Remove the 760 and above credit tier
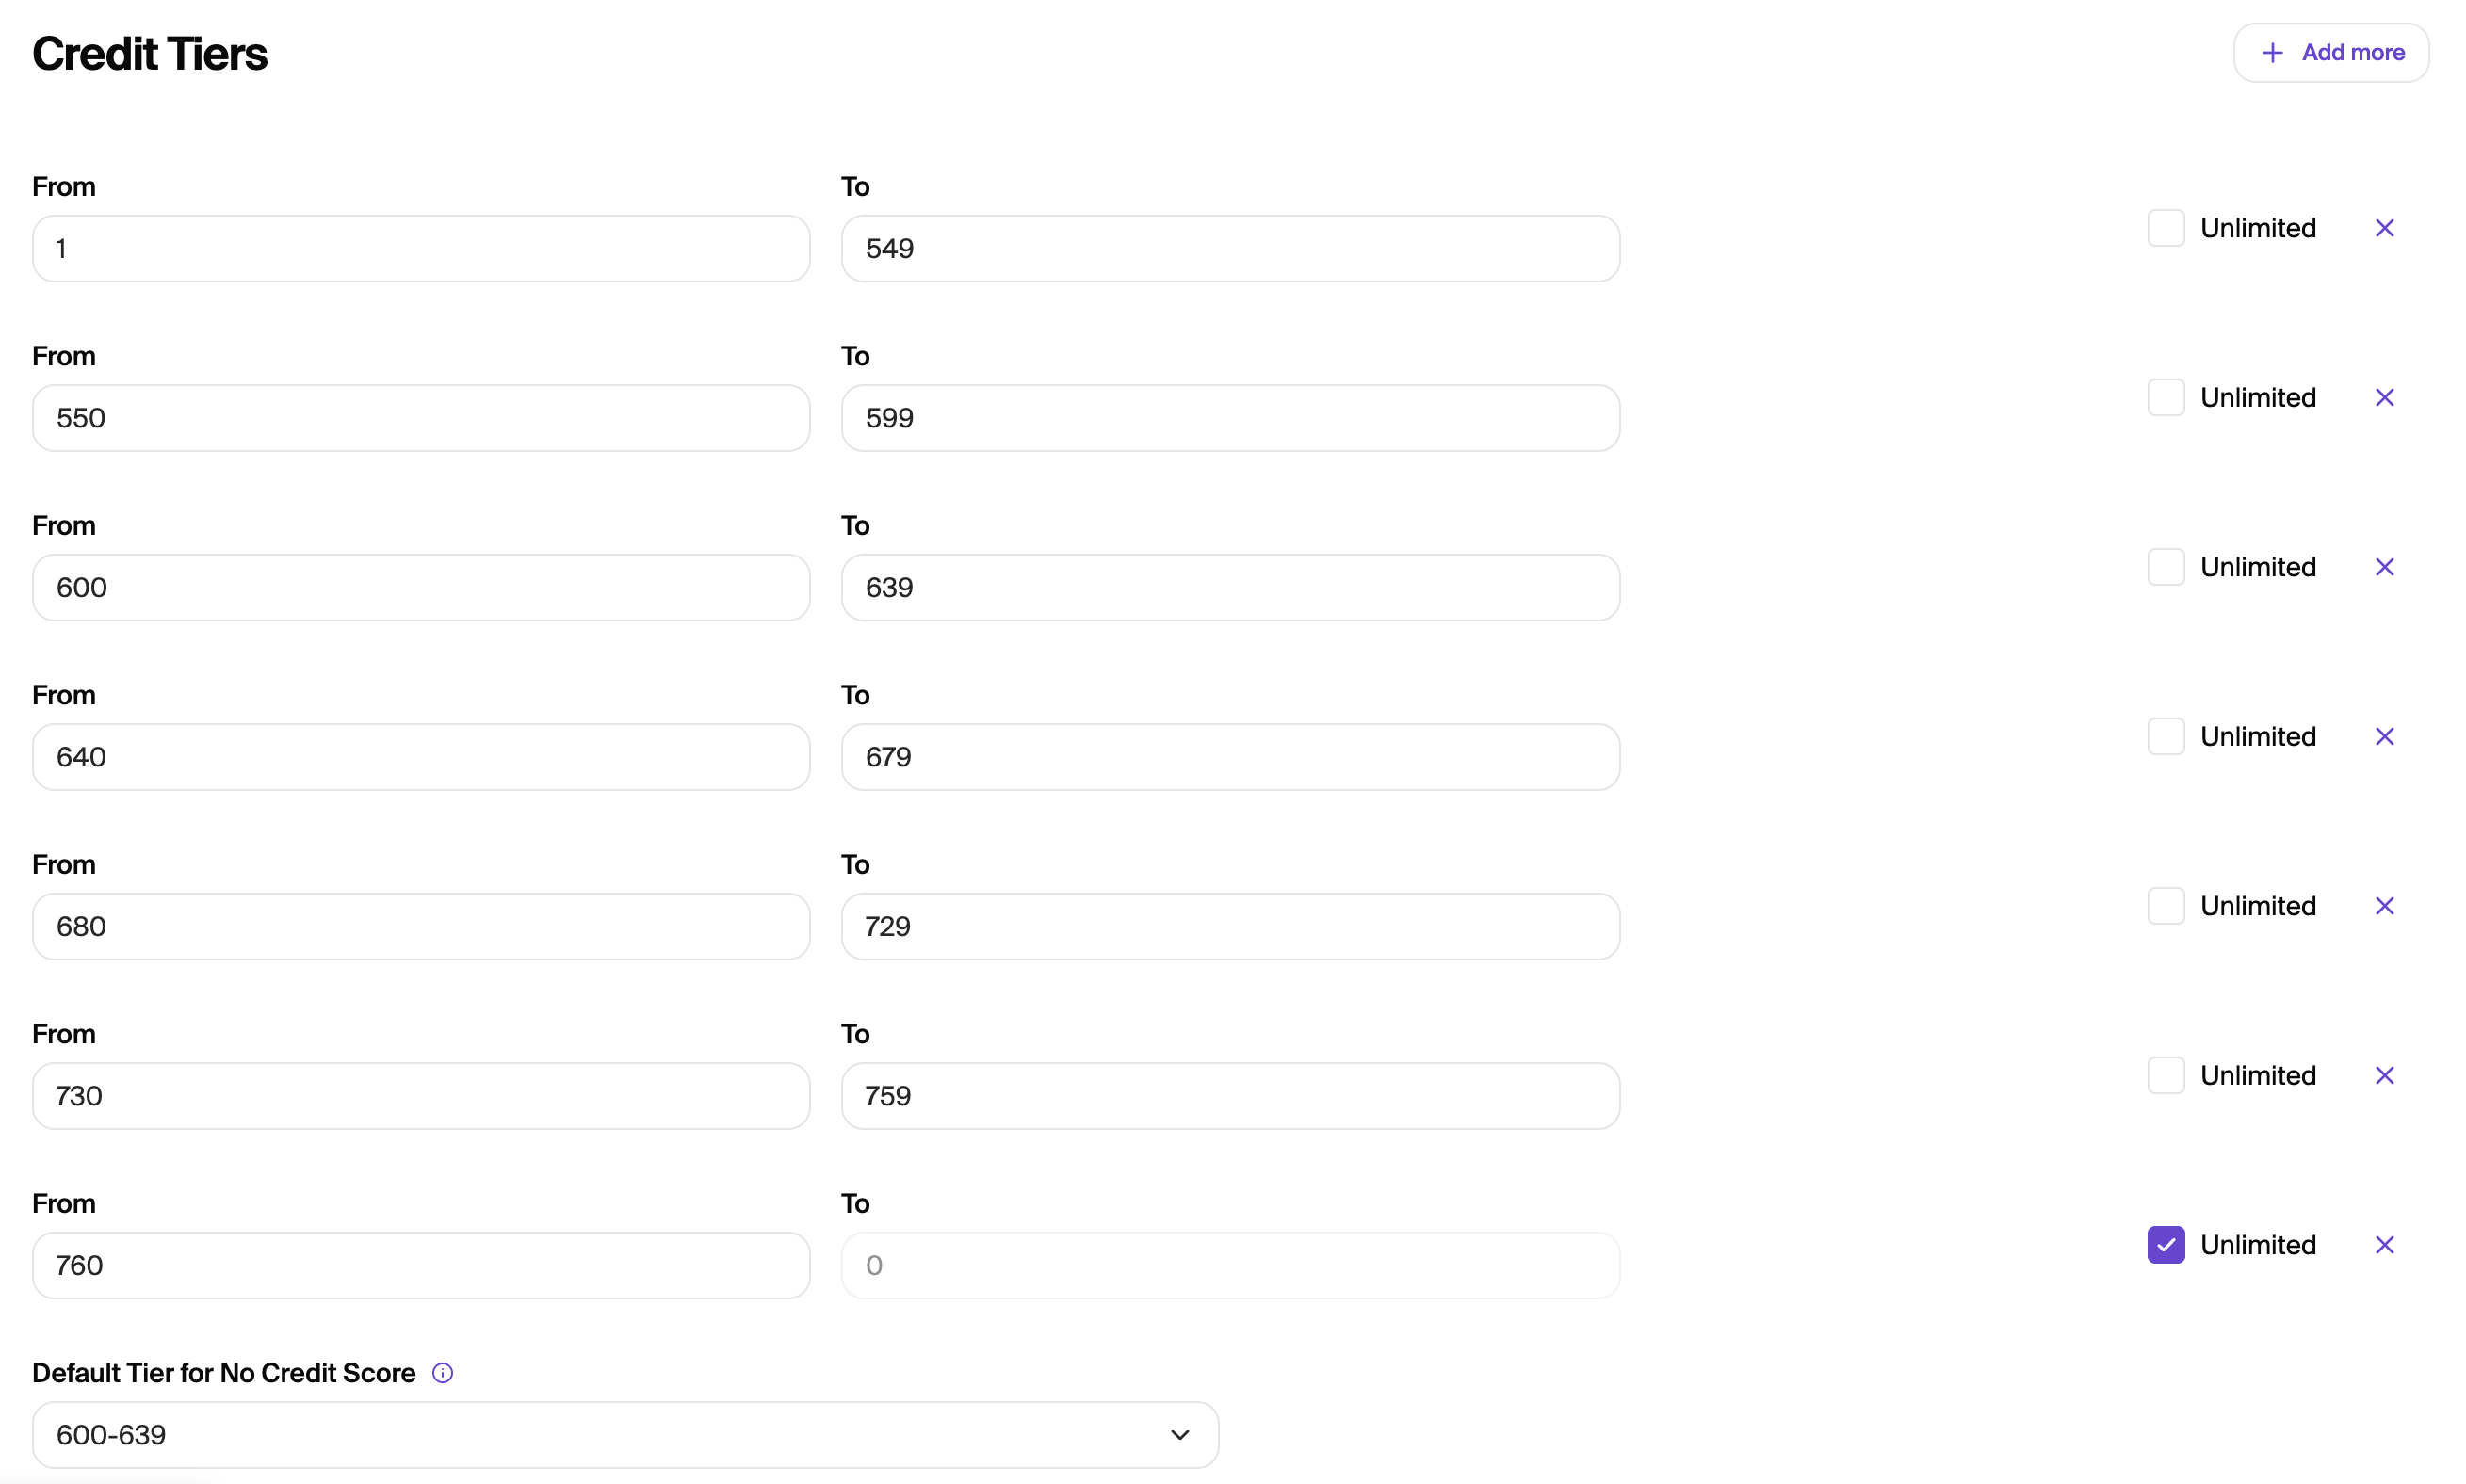 click(x=2384, y=1244)
